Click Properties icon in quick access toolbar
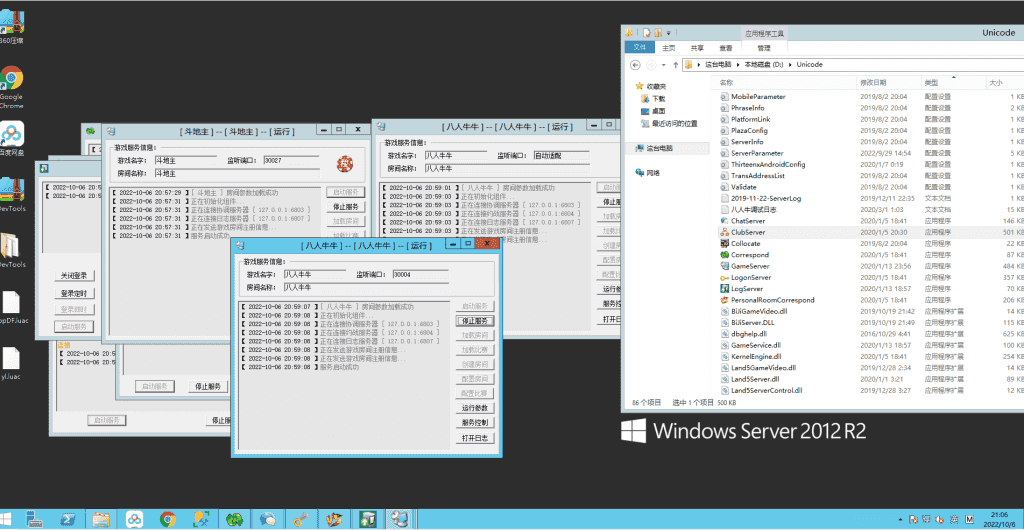The height and width of the screenshot is (530, 1024). 647,32
